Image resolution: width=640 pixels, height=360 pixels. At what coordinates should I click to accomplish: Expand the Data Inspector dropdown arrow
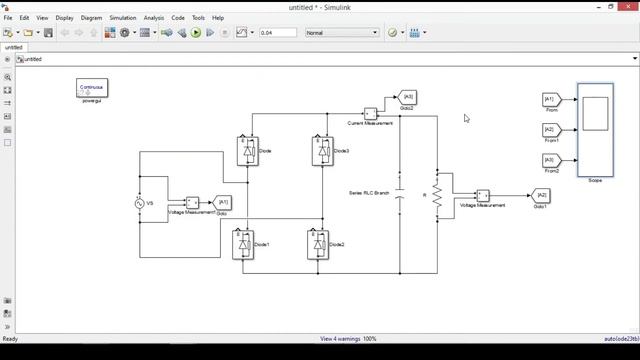[x=252, y=33]
